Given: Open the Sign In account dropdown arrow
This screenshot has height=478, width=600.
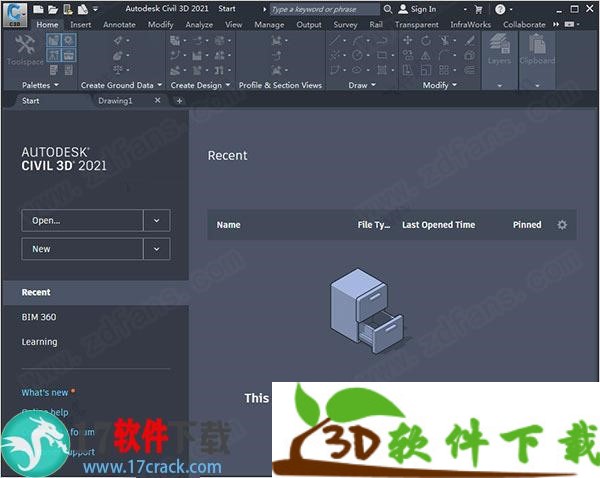Looking at the screenshot, I should click(x=465, y=10).
